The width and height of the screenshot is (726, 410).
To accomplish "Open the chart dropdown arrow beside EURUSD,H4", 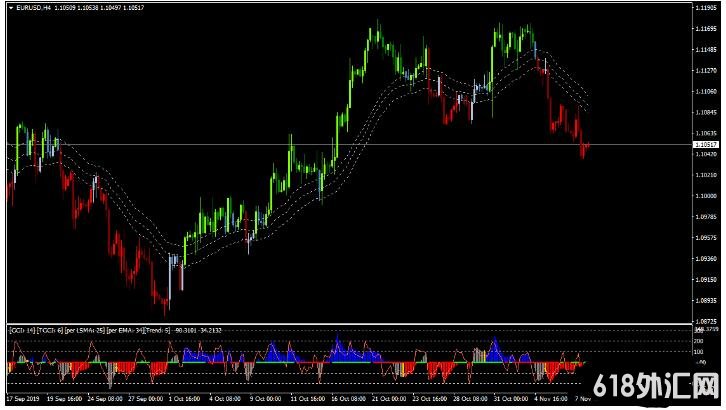I will coord(11,8).
